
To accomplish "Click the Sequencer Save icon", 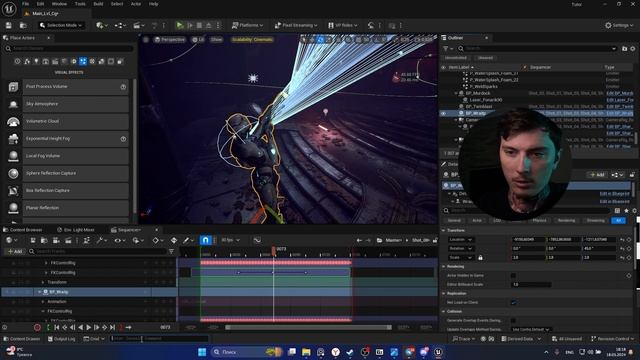I will pos(33,240).
